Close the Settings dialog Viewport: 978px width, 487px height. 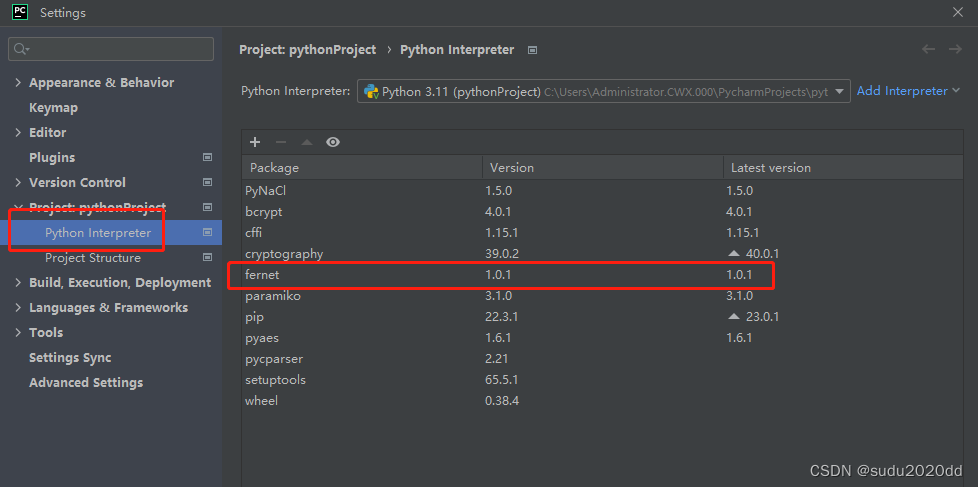[958, 12]
